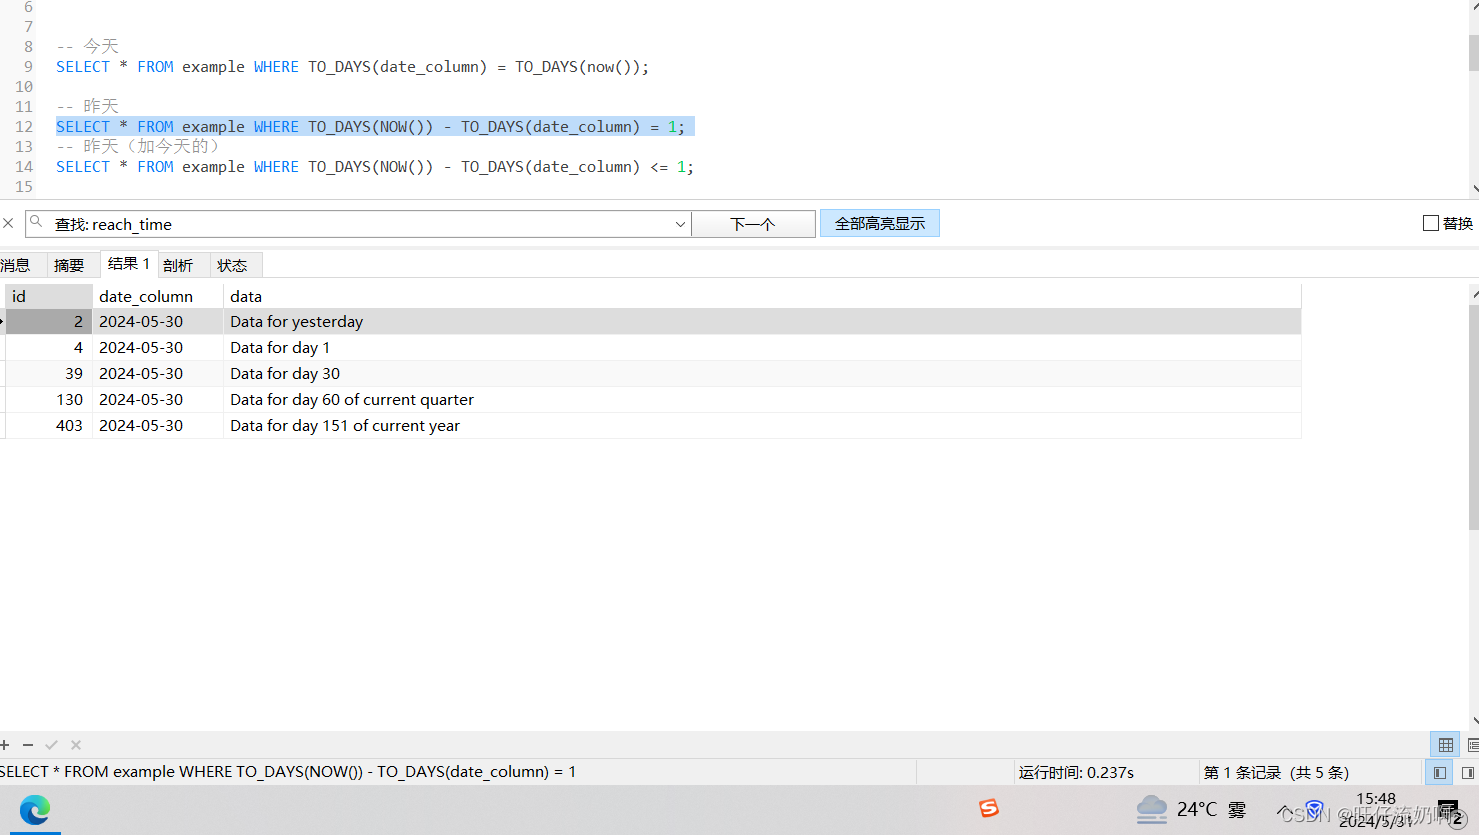Switch to form view icon
Image resolution: width=1479 pixels, height=835 pixels.
[x=1472, y=745]
